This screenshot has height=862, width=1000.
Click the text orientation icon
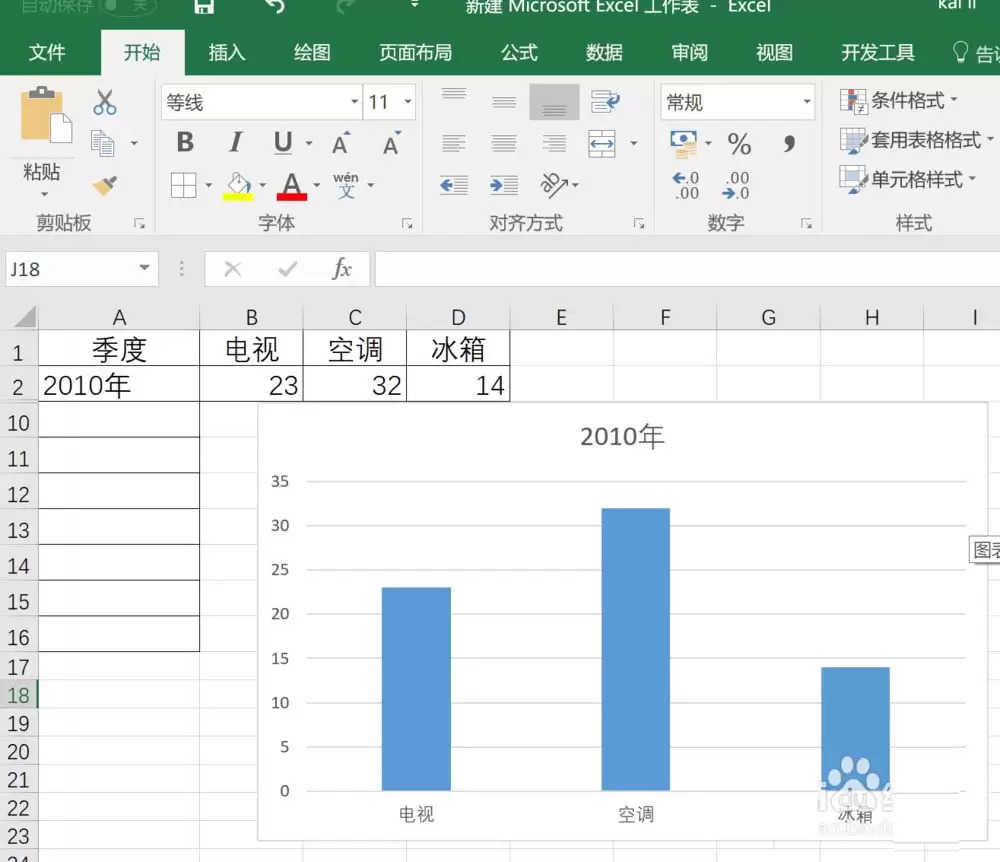(x=554, y=185)
